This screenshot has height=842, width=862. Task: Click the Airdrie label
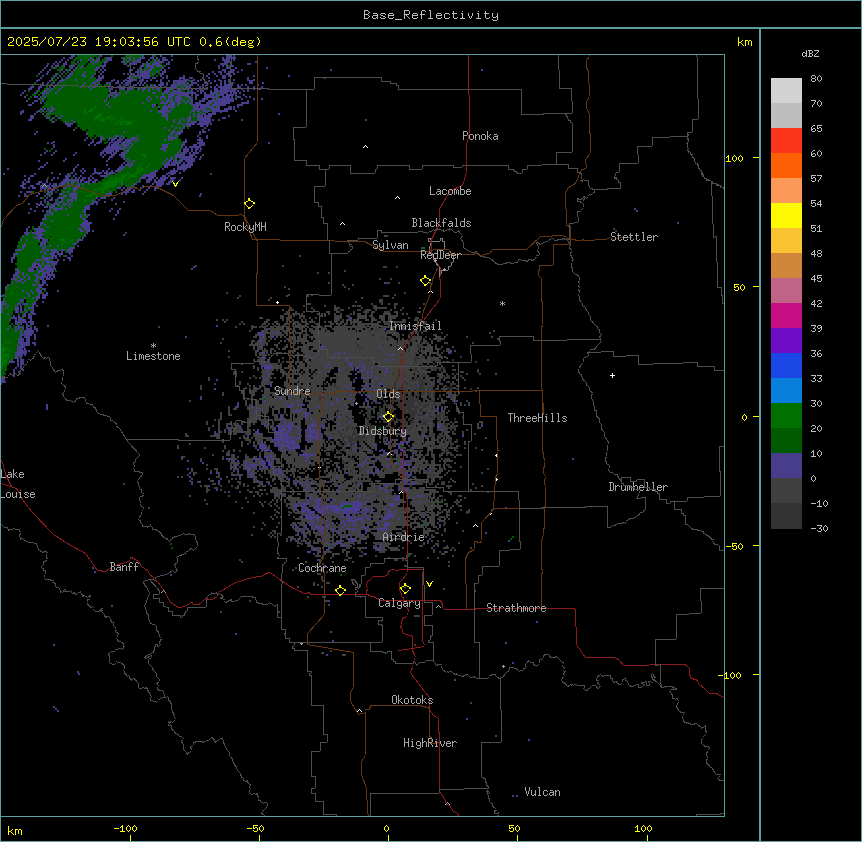coord(404,537)
